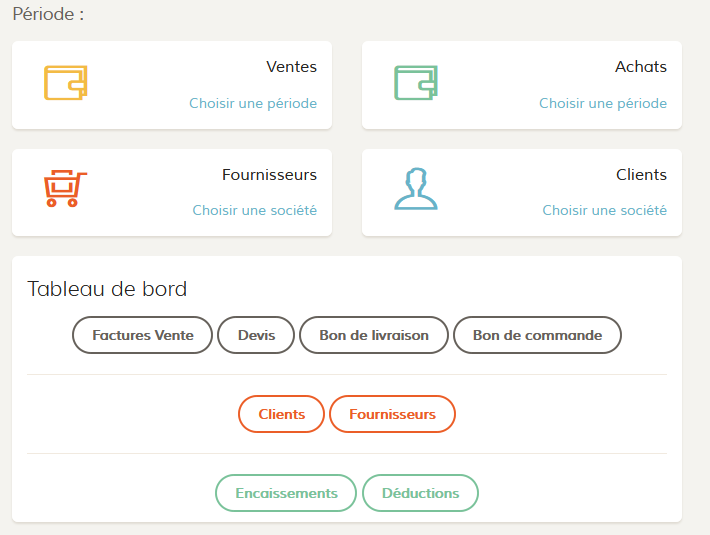Select the Bon de livraison pill
Screen dimensions: 710x535
(x=374, y=335)
